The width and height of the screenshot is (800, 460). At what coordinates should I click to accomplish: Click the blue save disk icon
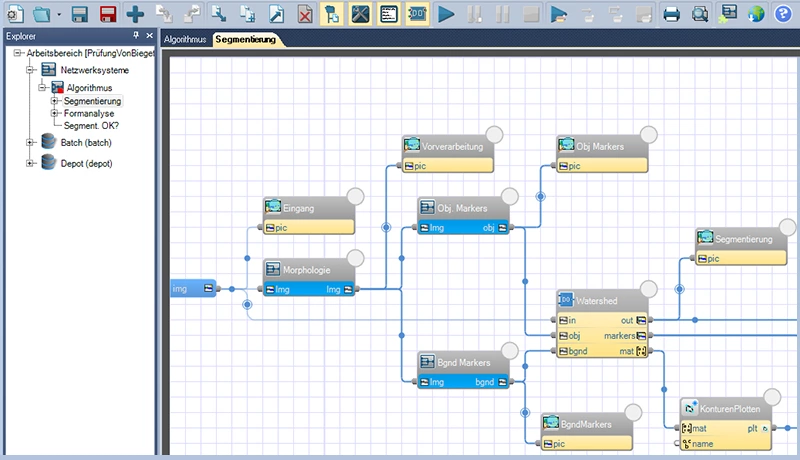click(79, 14)
